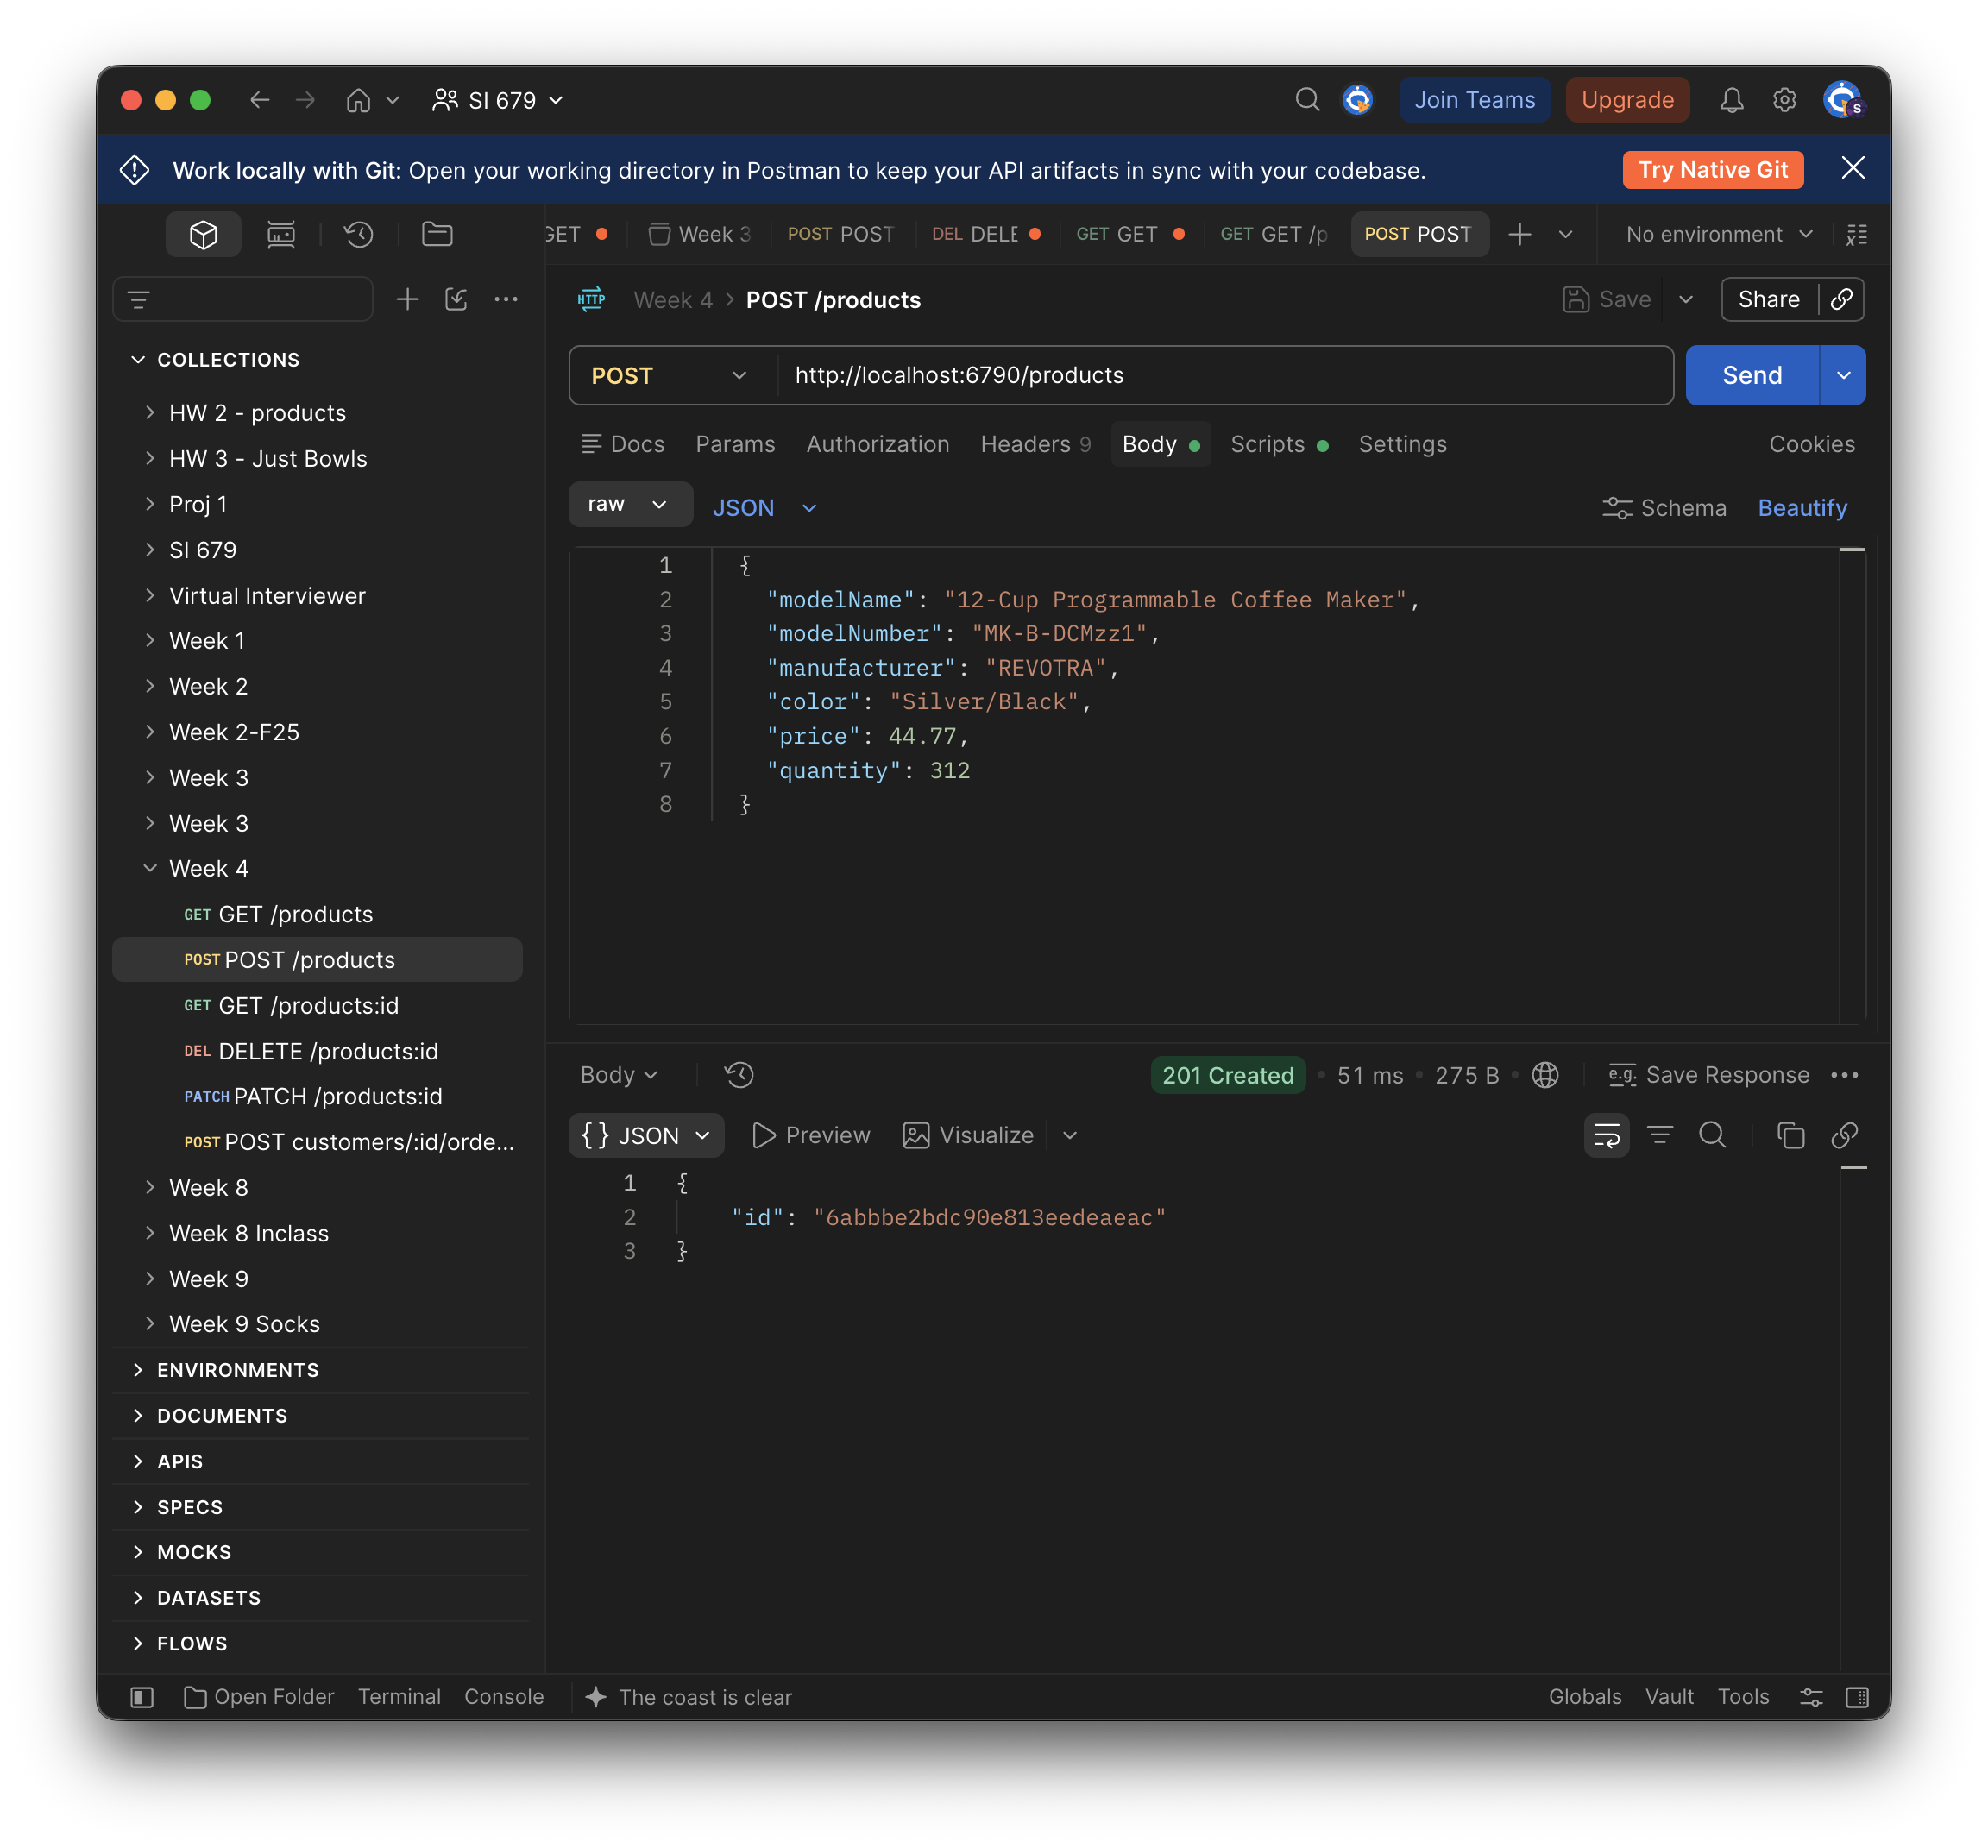
Task: Open the No environment selector
Action: (x=1719, y=234)
